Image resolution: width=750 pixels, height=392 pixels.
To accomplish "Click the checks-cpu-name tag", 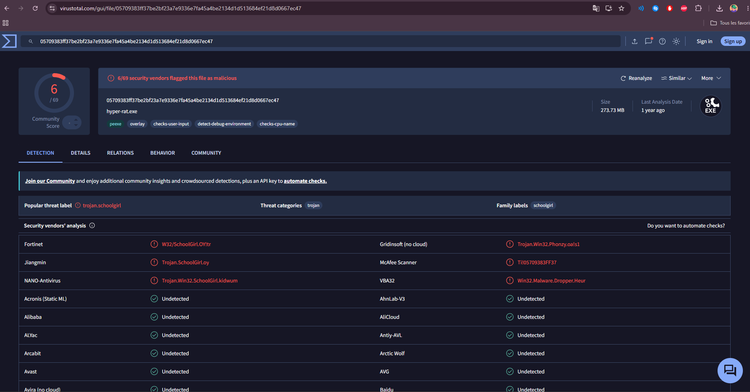I will tap(277, 124).
